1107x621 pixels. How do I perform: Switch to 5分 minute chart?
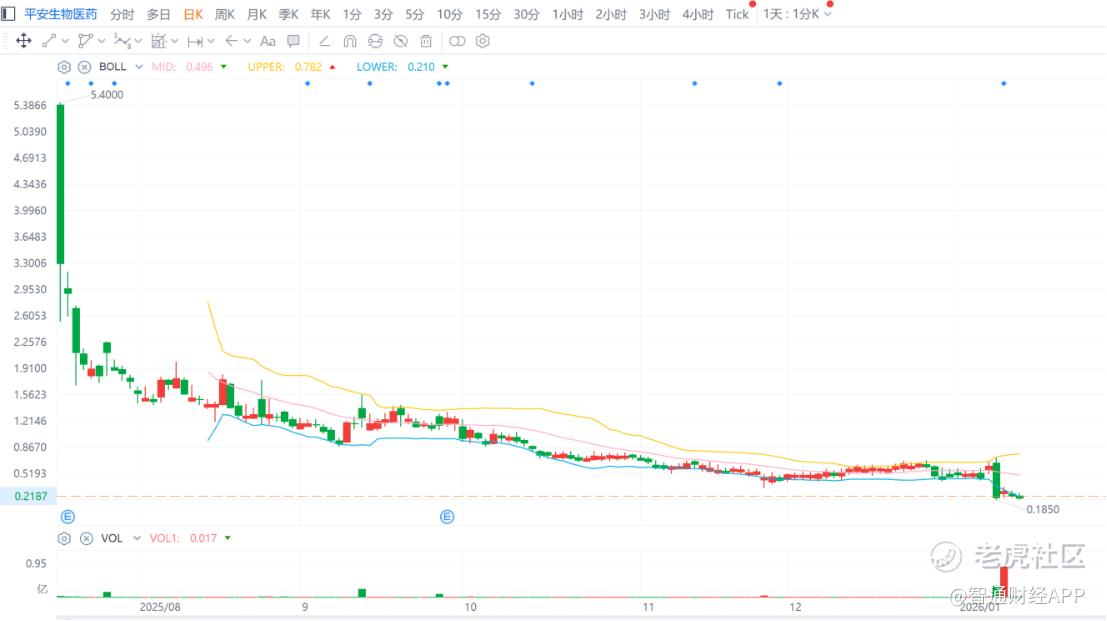pyautogui.click(x=414, y=14)
